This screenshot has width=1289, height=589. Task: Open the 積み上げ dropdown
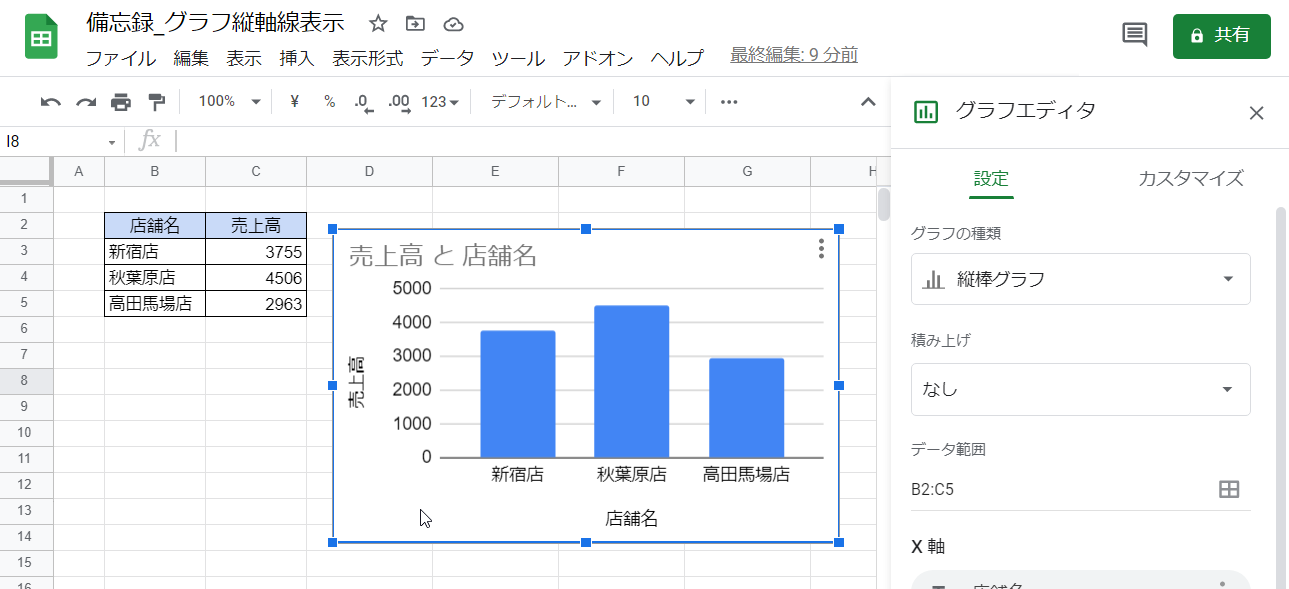pyautogui.click(x=1080, y=389)
